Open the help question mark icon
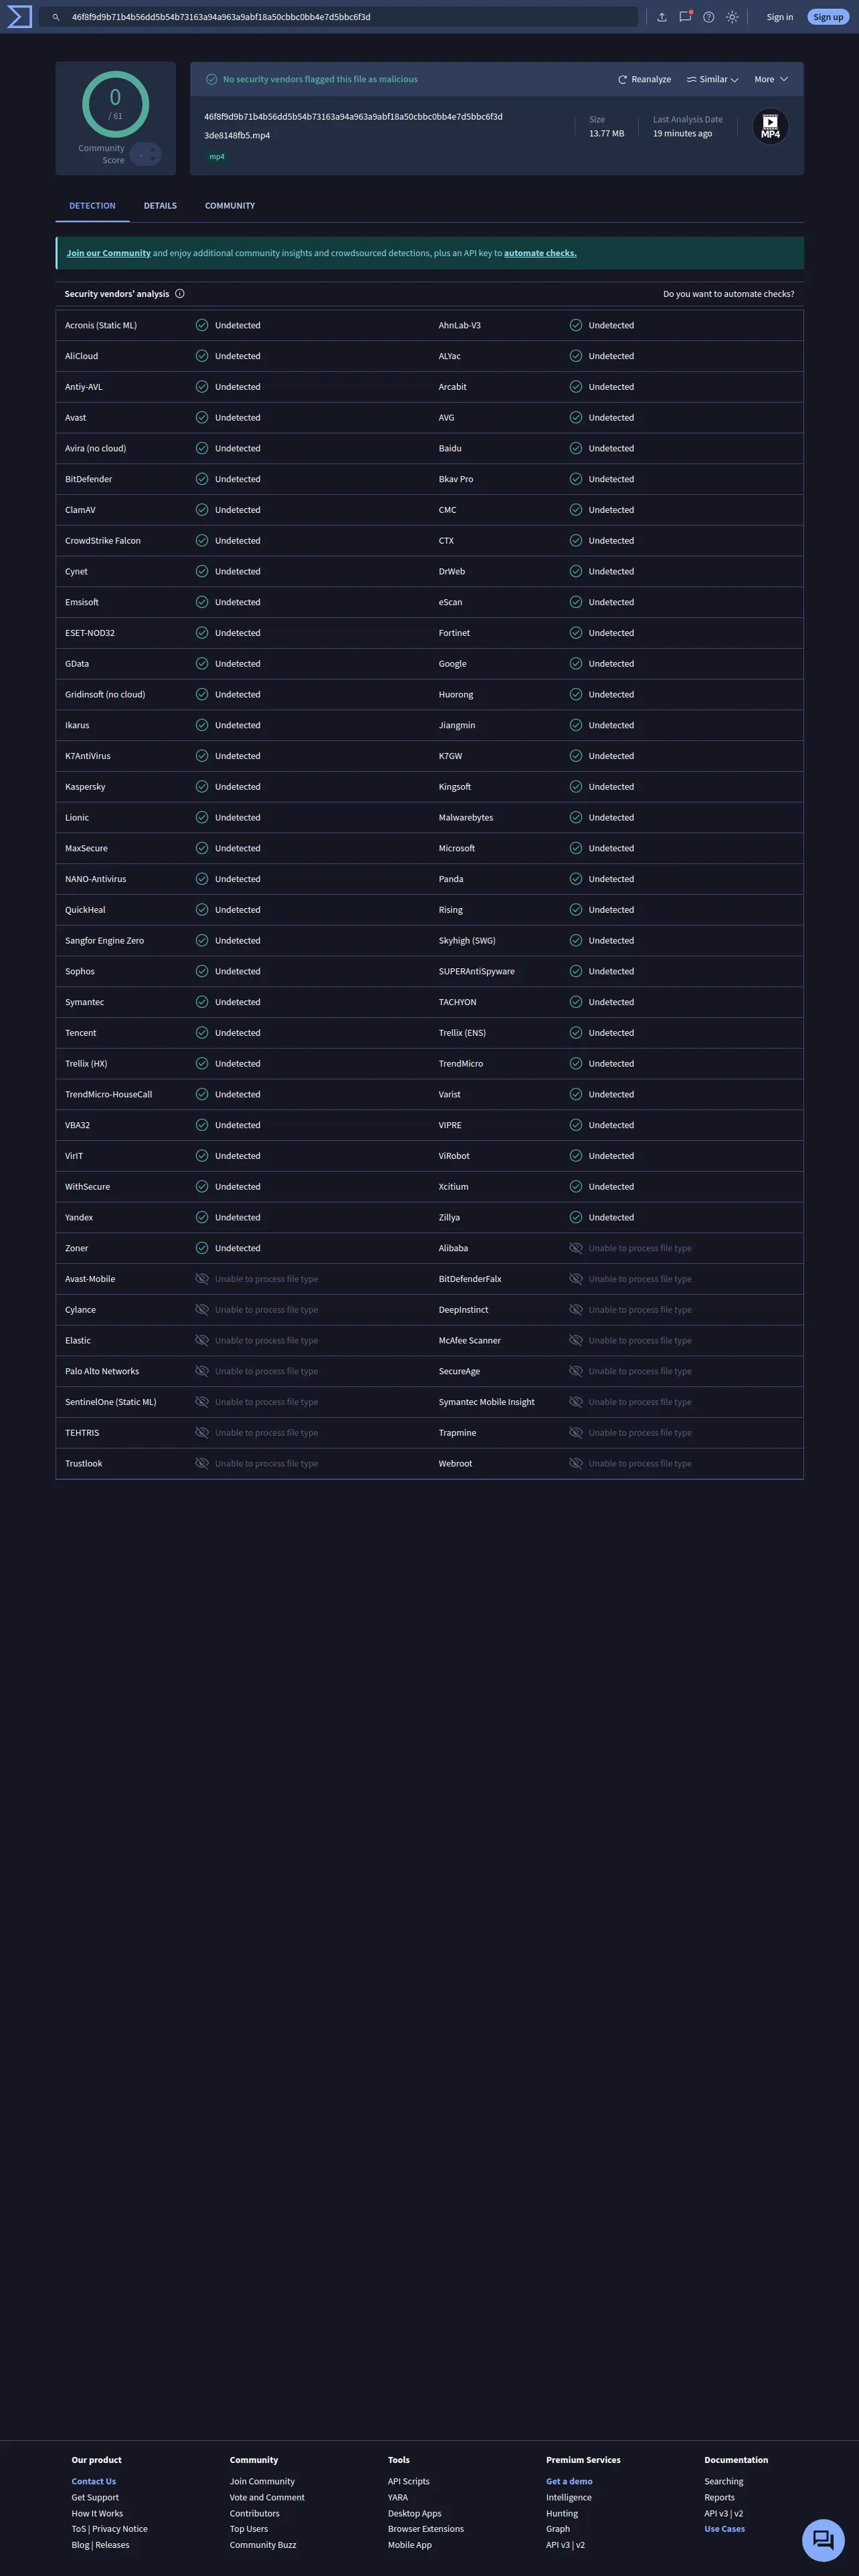This screenshot has width=859, height=2576. click(x=709, y=17)
